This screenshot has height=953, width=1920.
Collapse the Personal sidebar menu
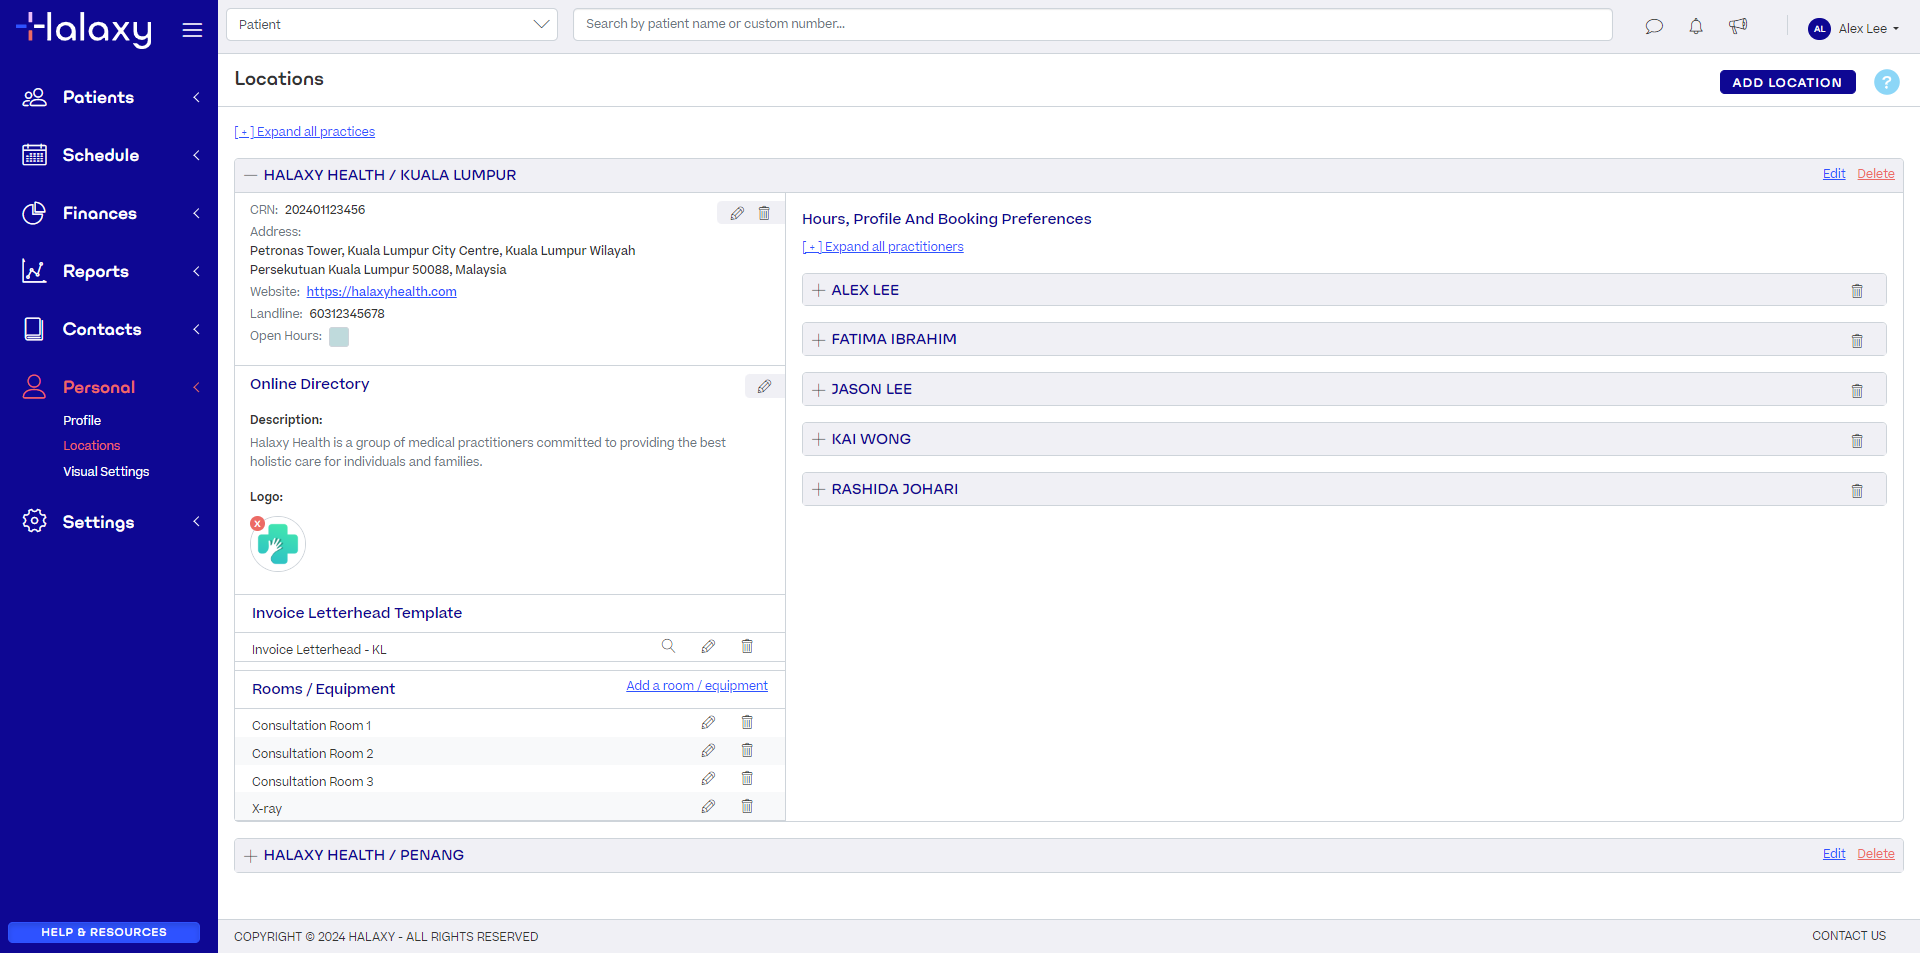tap(109, 387)
